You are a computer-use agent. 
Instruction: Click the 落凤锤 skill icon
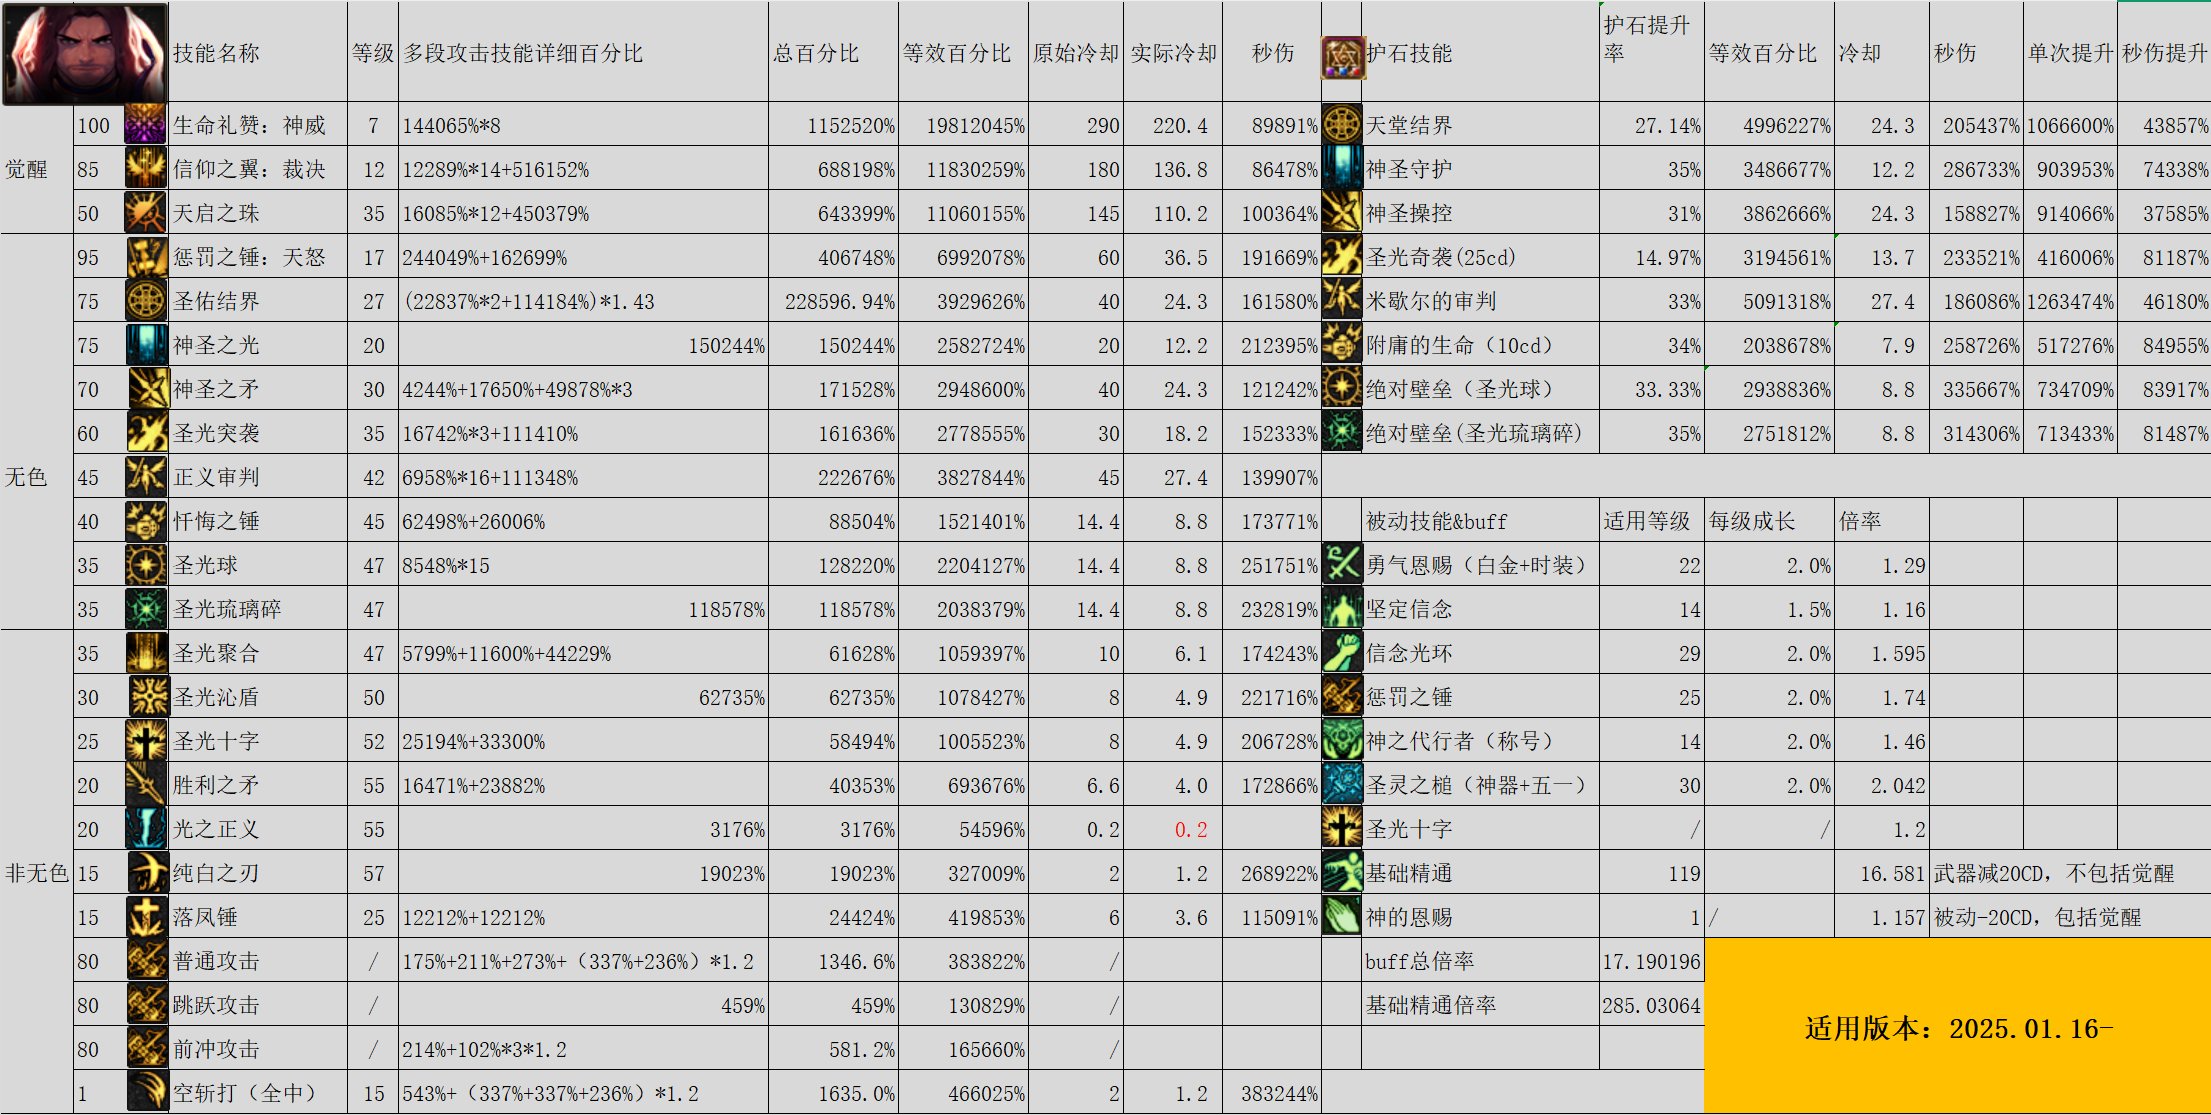coord(147,917)
